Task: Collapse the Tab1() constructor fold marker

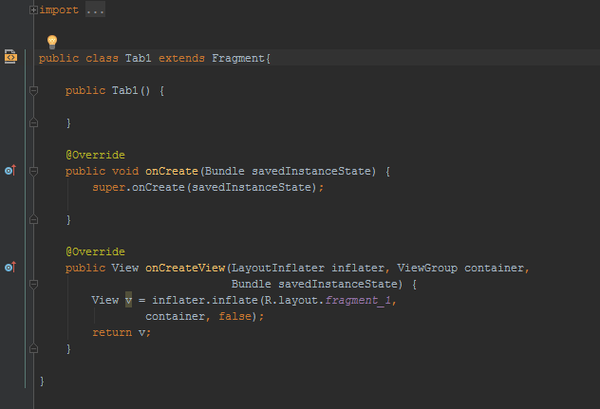Action: point(34,90)
